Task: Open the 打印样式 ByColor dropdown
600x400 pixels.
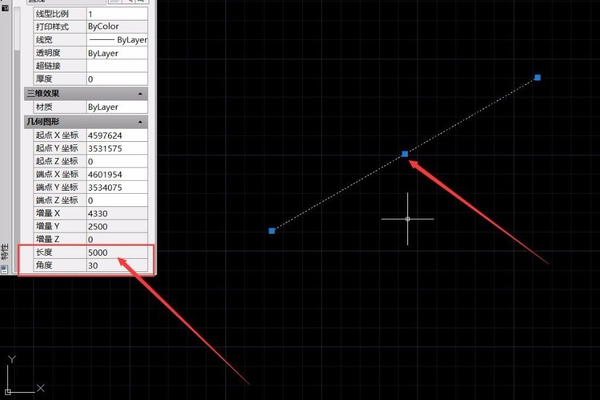Action: [x=118, y=27]
